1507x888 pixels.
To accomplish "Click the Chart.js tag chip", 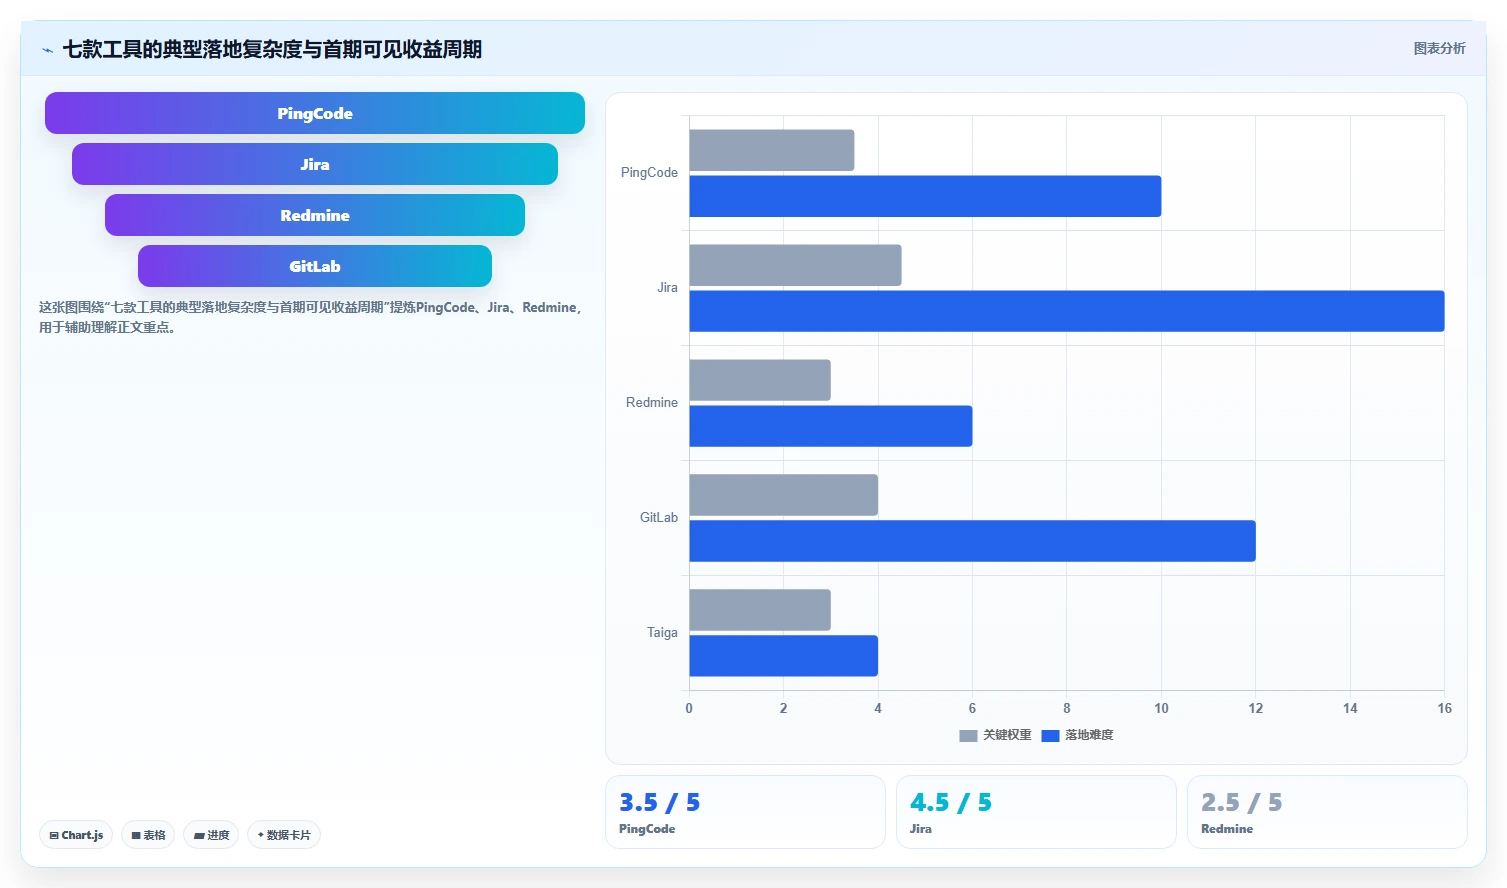I will pos(76,835).
